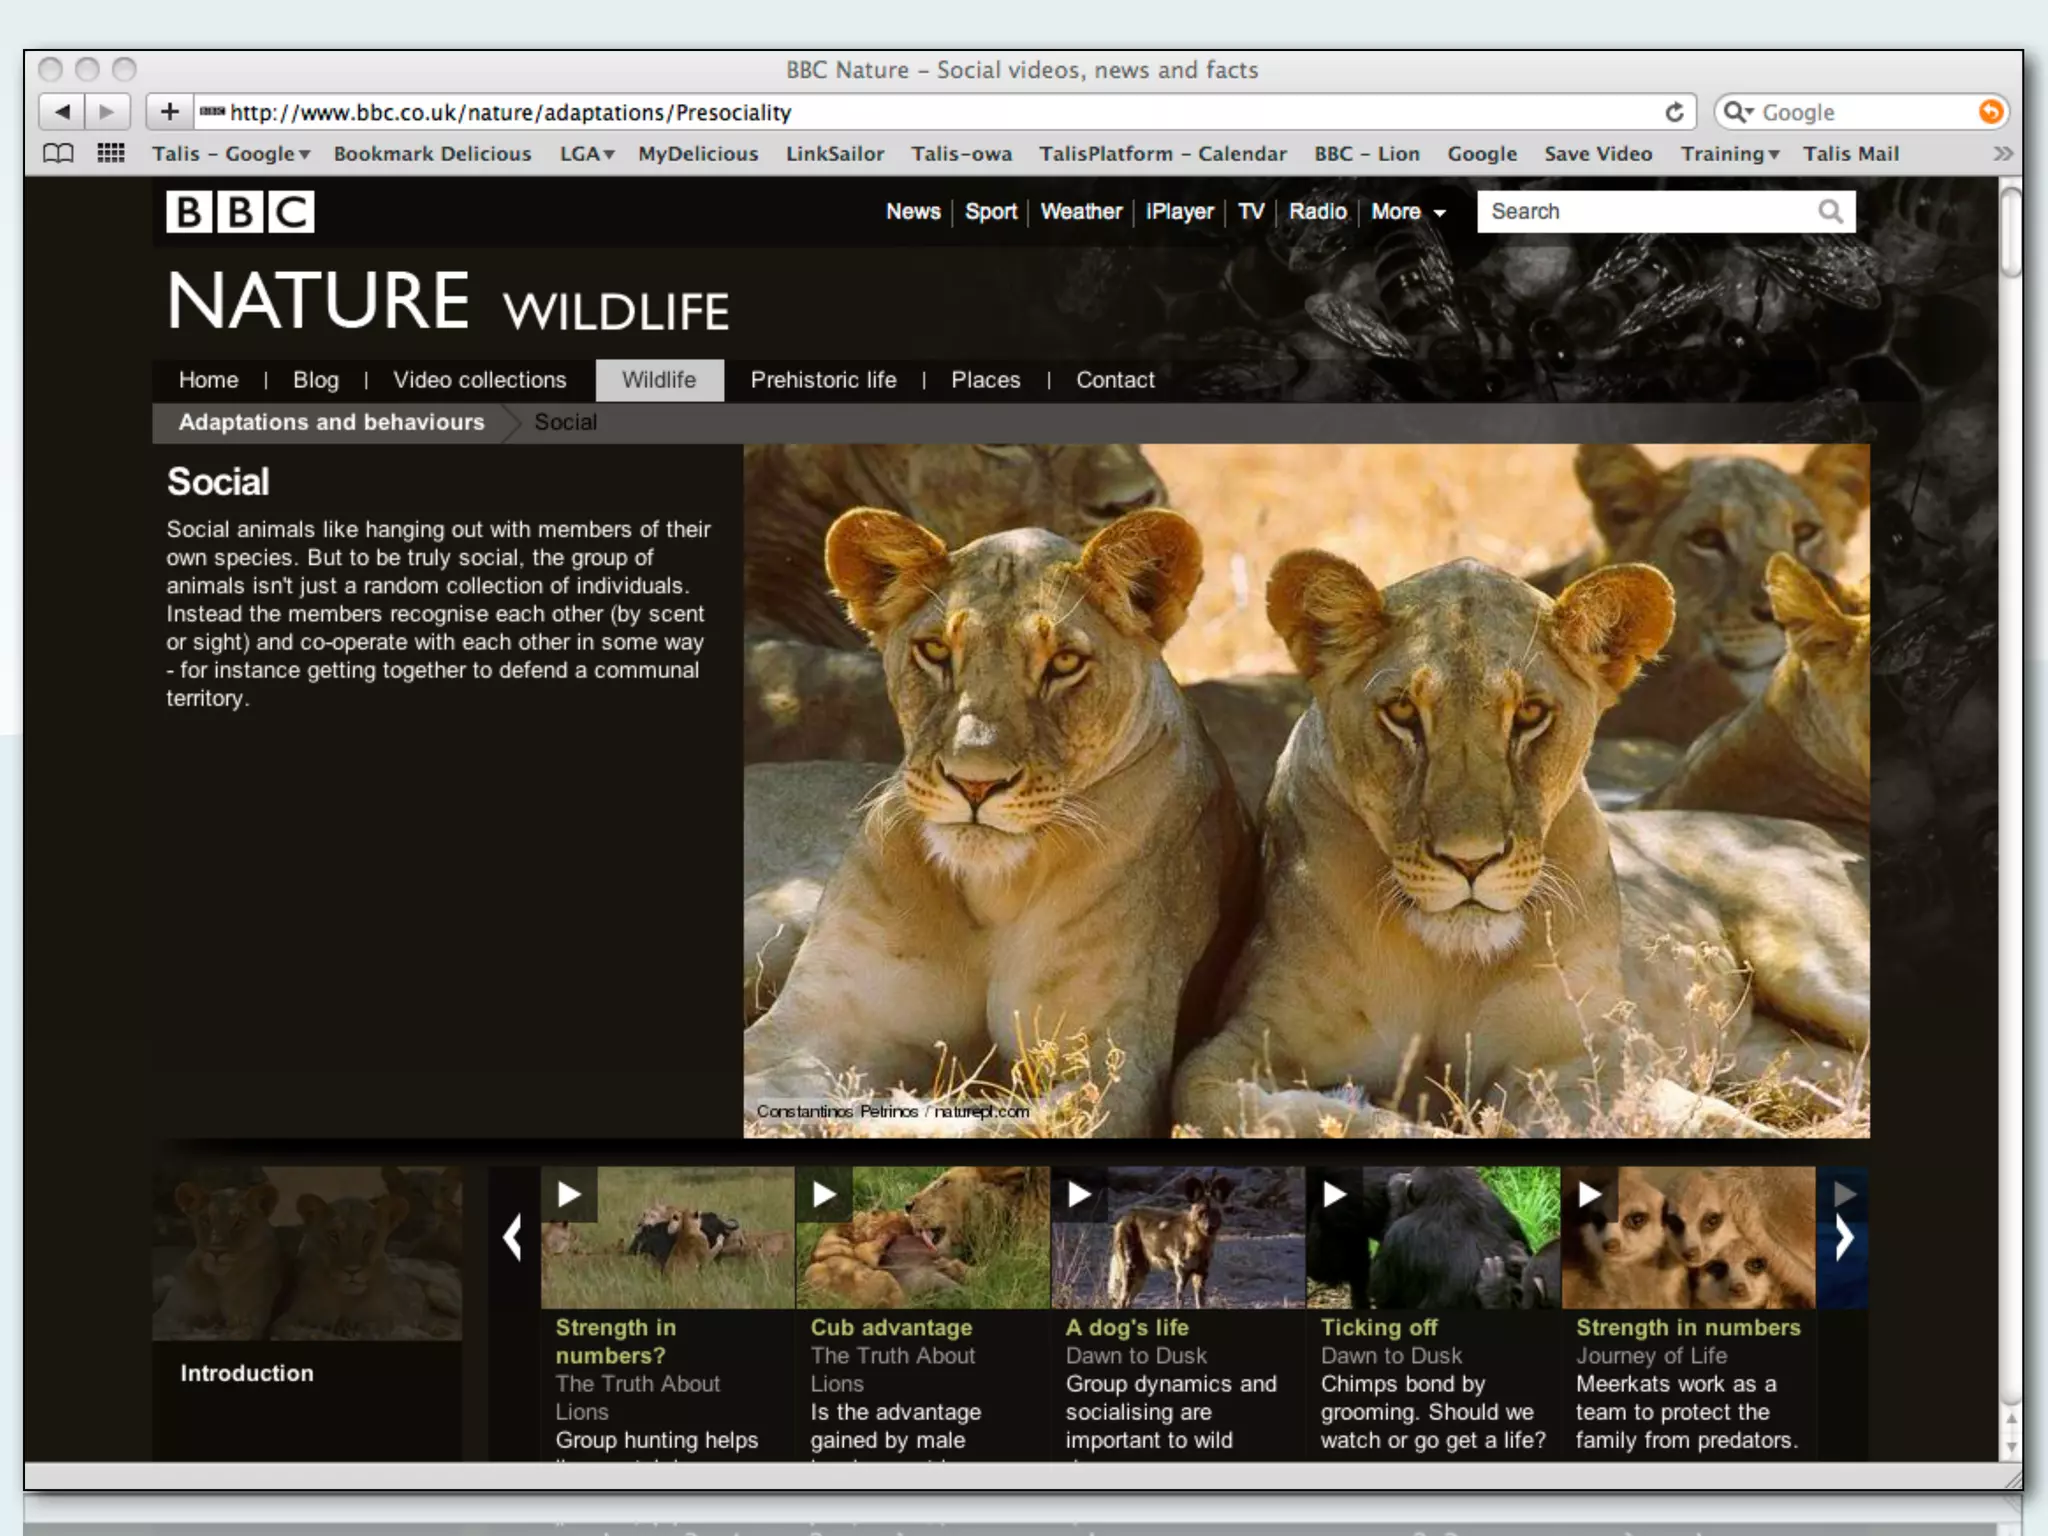Advance carousel with the right arrow

click(1843, 1238)
